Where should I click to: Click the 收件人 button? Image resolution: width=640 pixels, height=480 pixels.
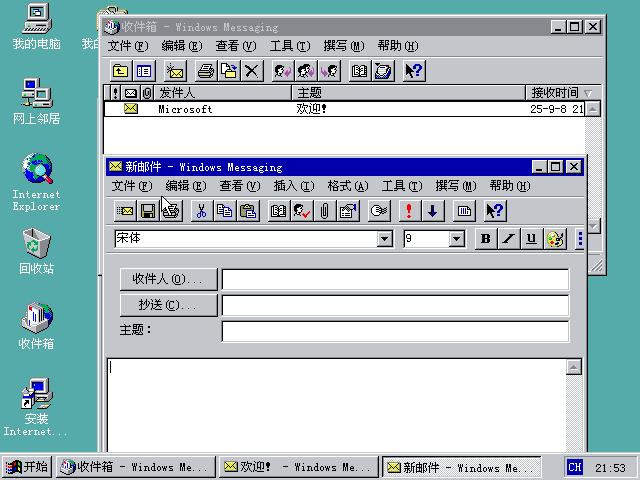168,279
